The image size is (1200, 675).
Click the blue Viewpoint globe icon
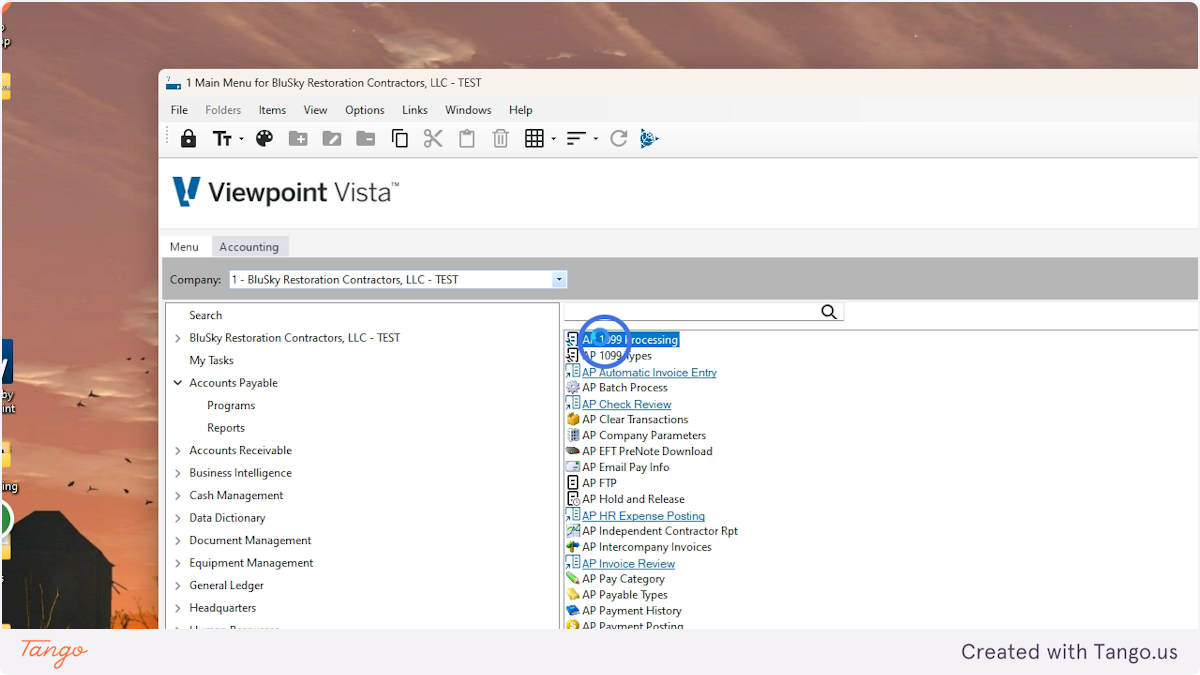(x=650, y=139)
